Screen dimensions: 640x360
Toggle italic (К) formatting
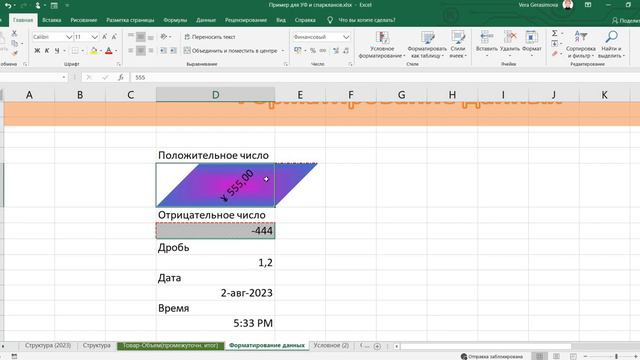click(x=47, y=51)
